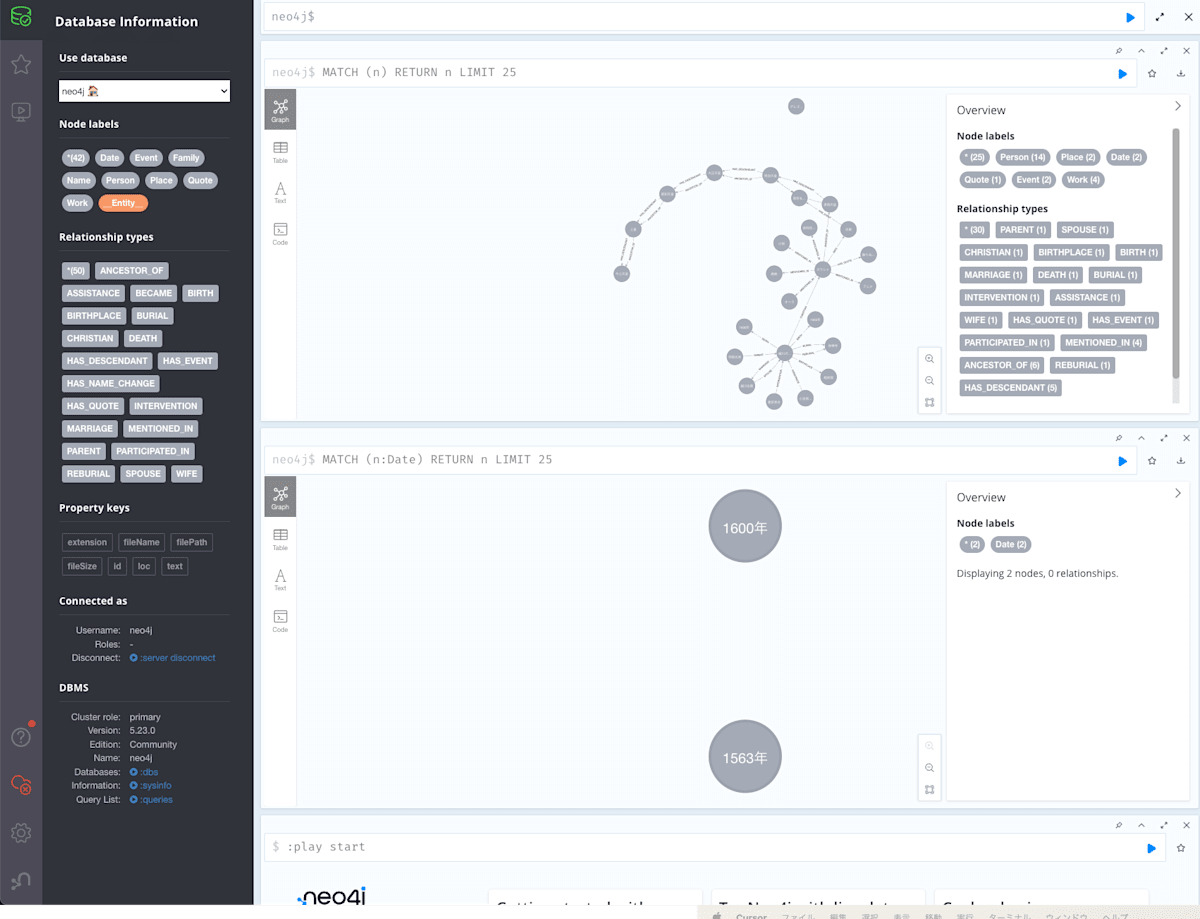1200x919 pixels.
Task: Zoom in on the first graph
Action: [x=929, y=359]
